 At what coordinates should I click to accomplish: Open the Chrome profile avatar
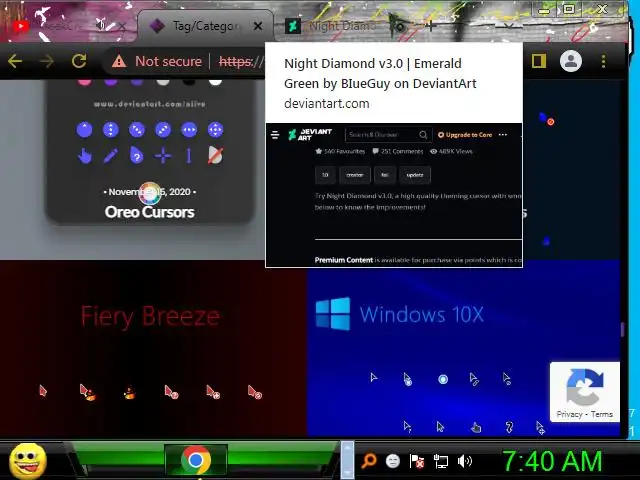tap(571, 61)
